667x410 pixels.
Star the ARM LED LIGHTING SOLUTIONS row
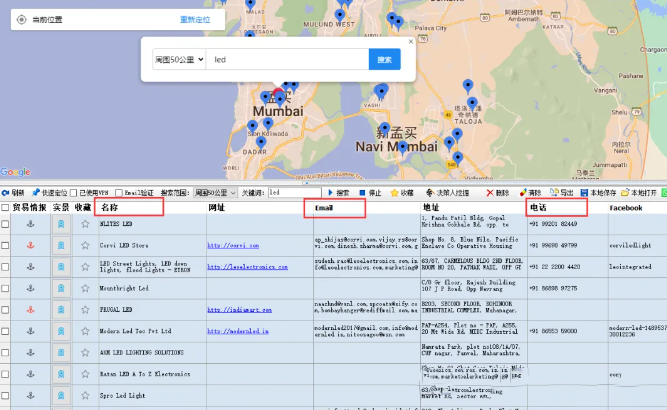coord(86,353)
